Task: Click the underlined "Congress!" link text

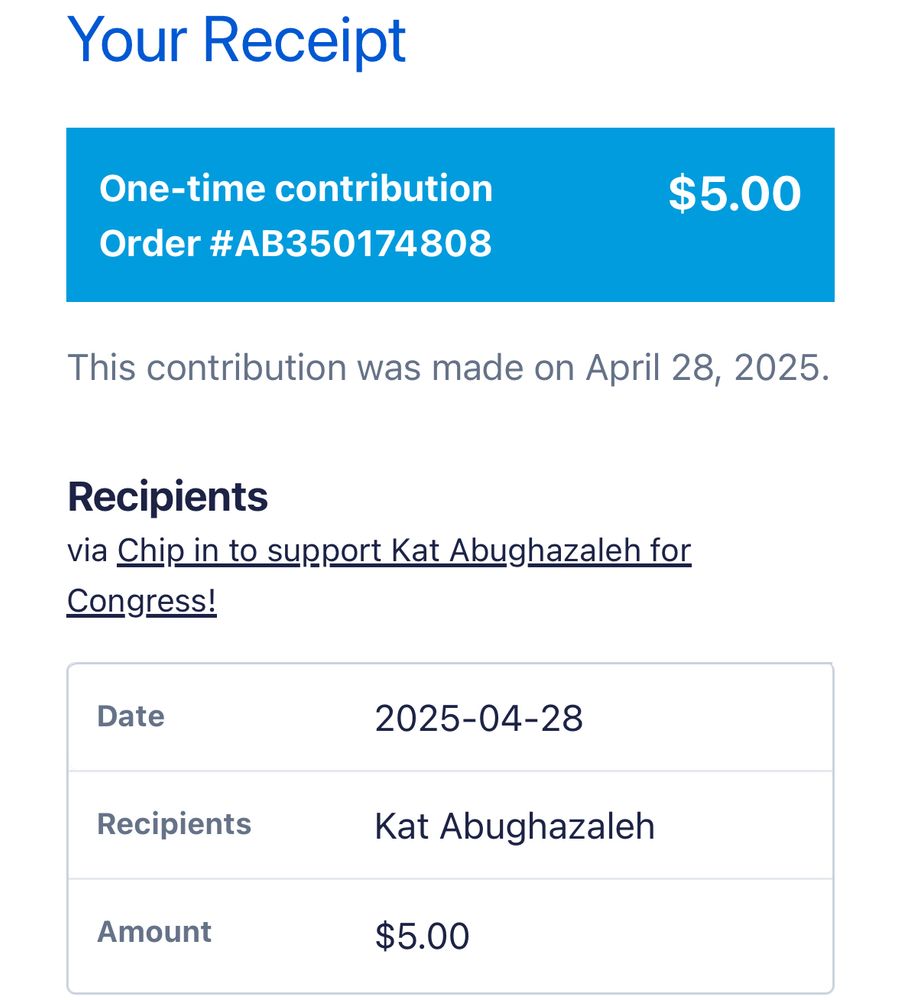Action: coord(141,602)
